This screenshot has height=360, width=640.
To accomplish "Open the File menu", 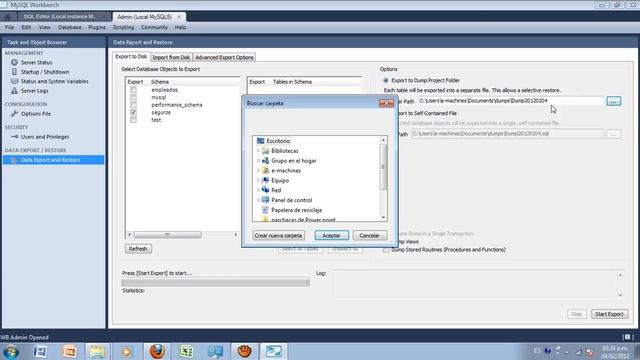I will (9, 27).
